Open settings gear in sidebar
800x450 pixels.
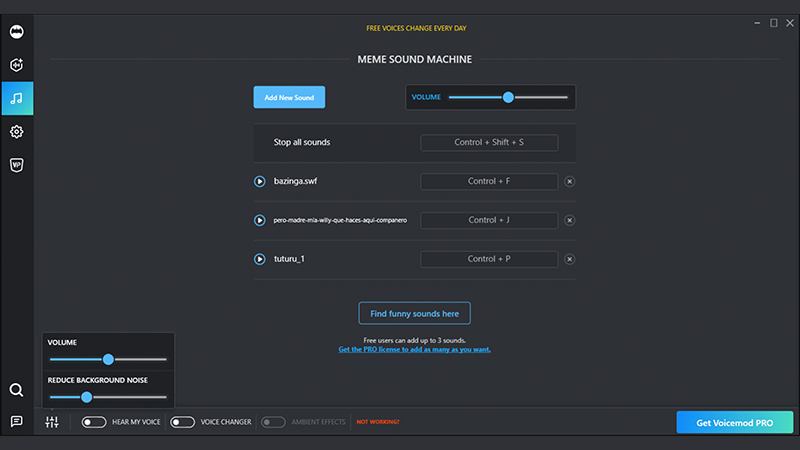(x=16, y=132)
